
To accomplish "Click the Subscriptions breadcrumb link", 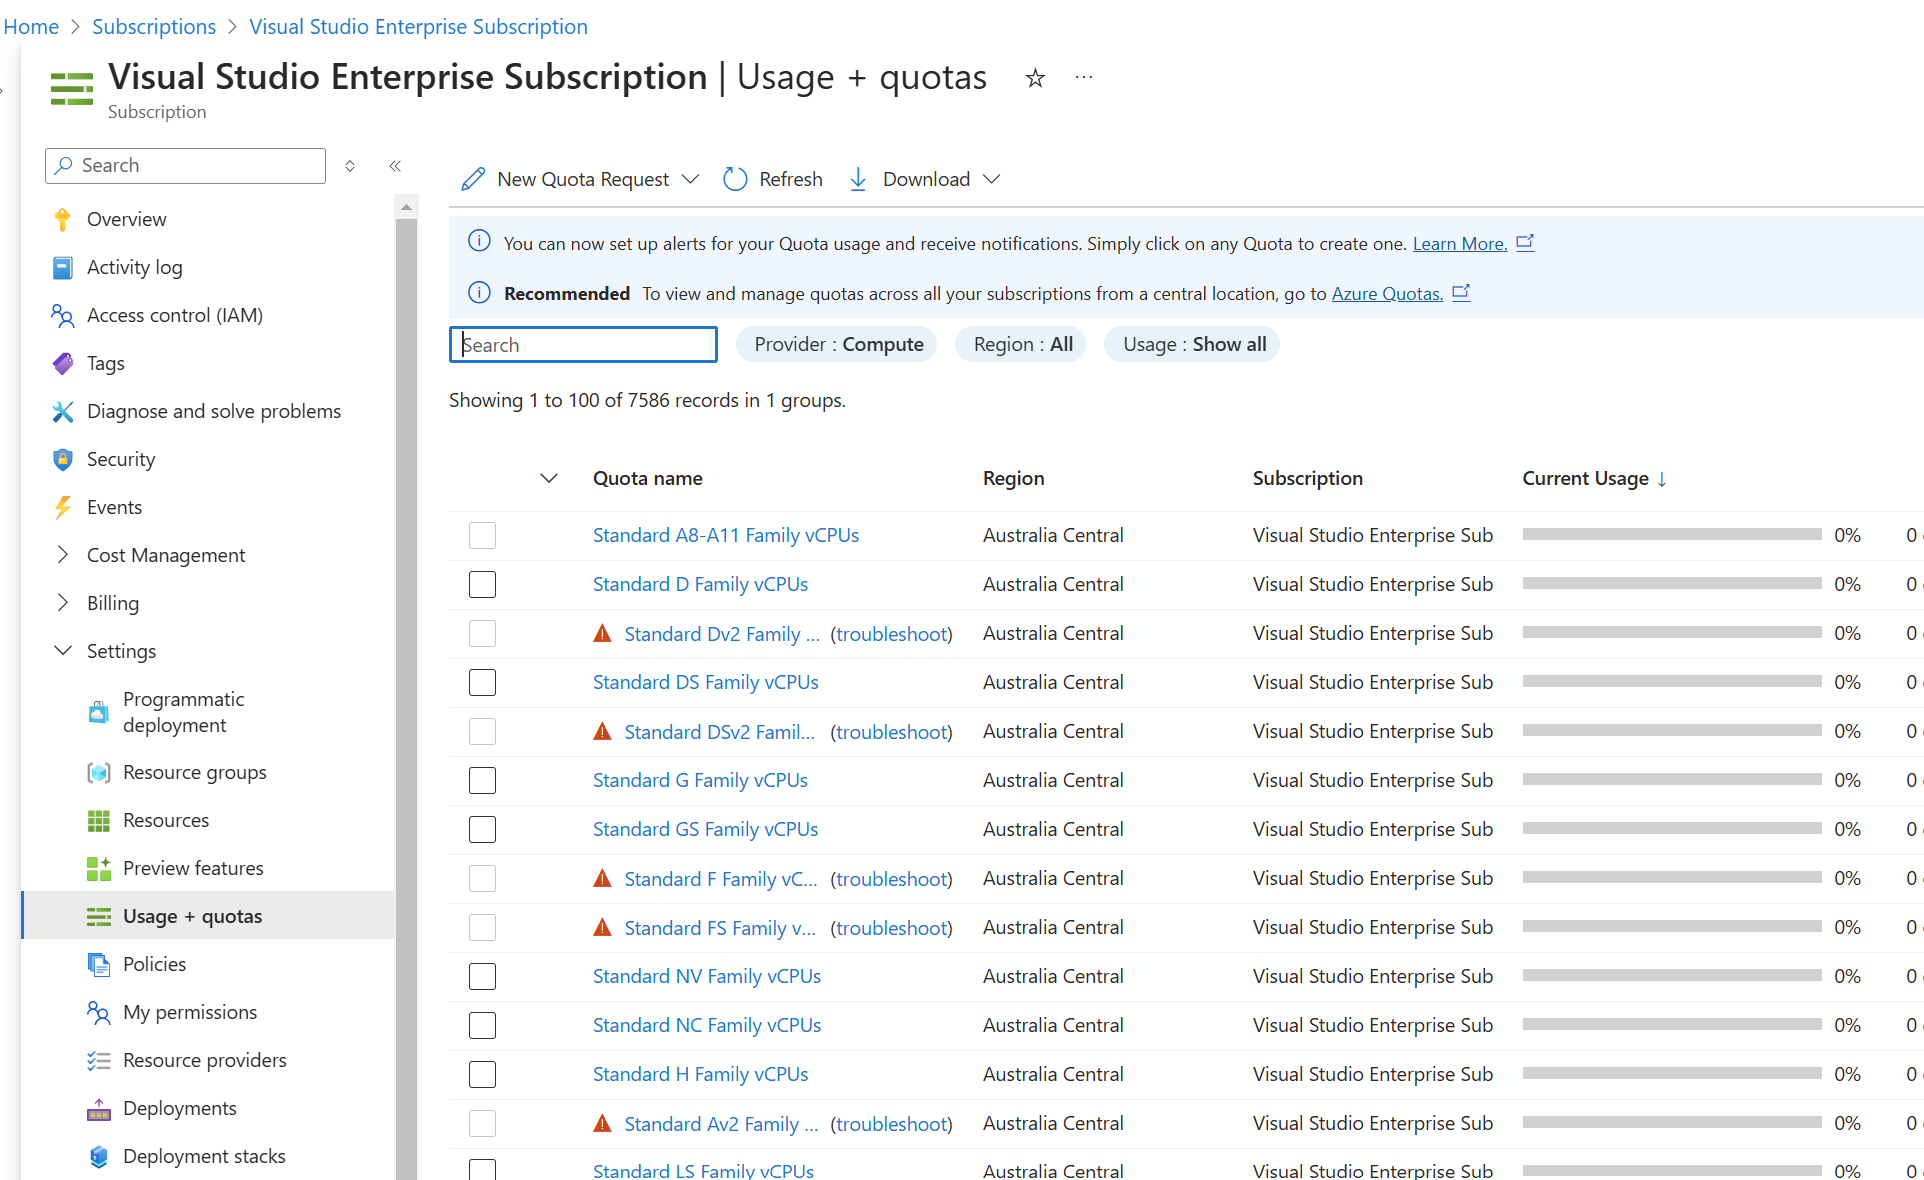I will pyautogui.click(x=154, y=26).
